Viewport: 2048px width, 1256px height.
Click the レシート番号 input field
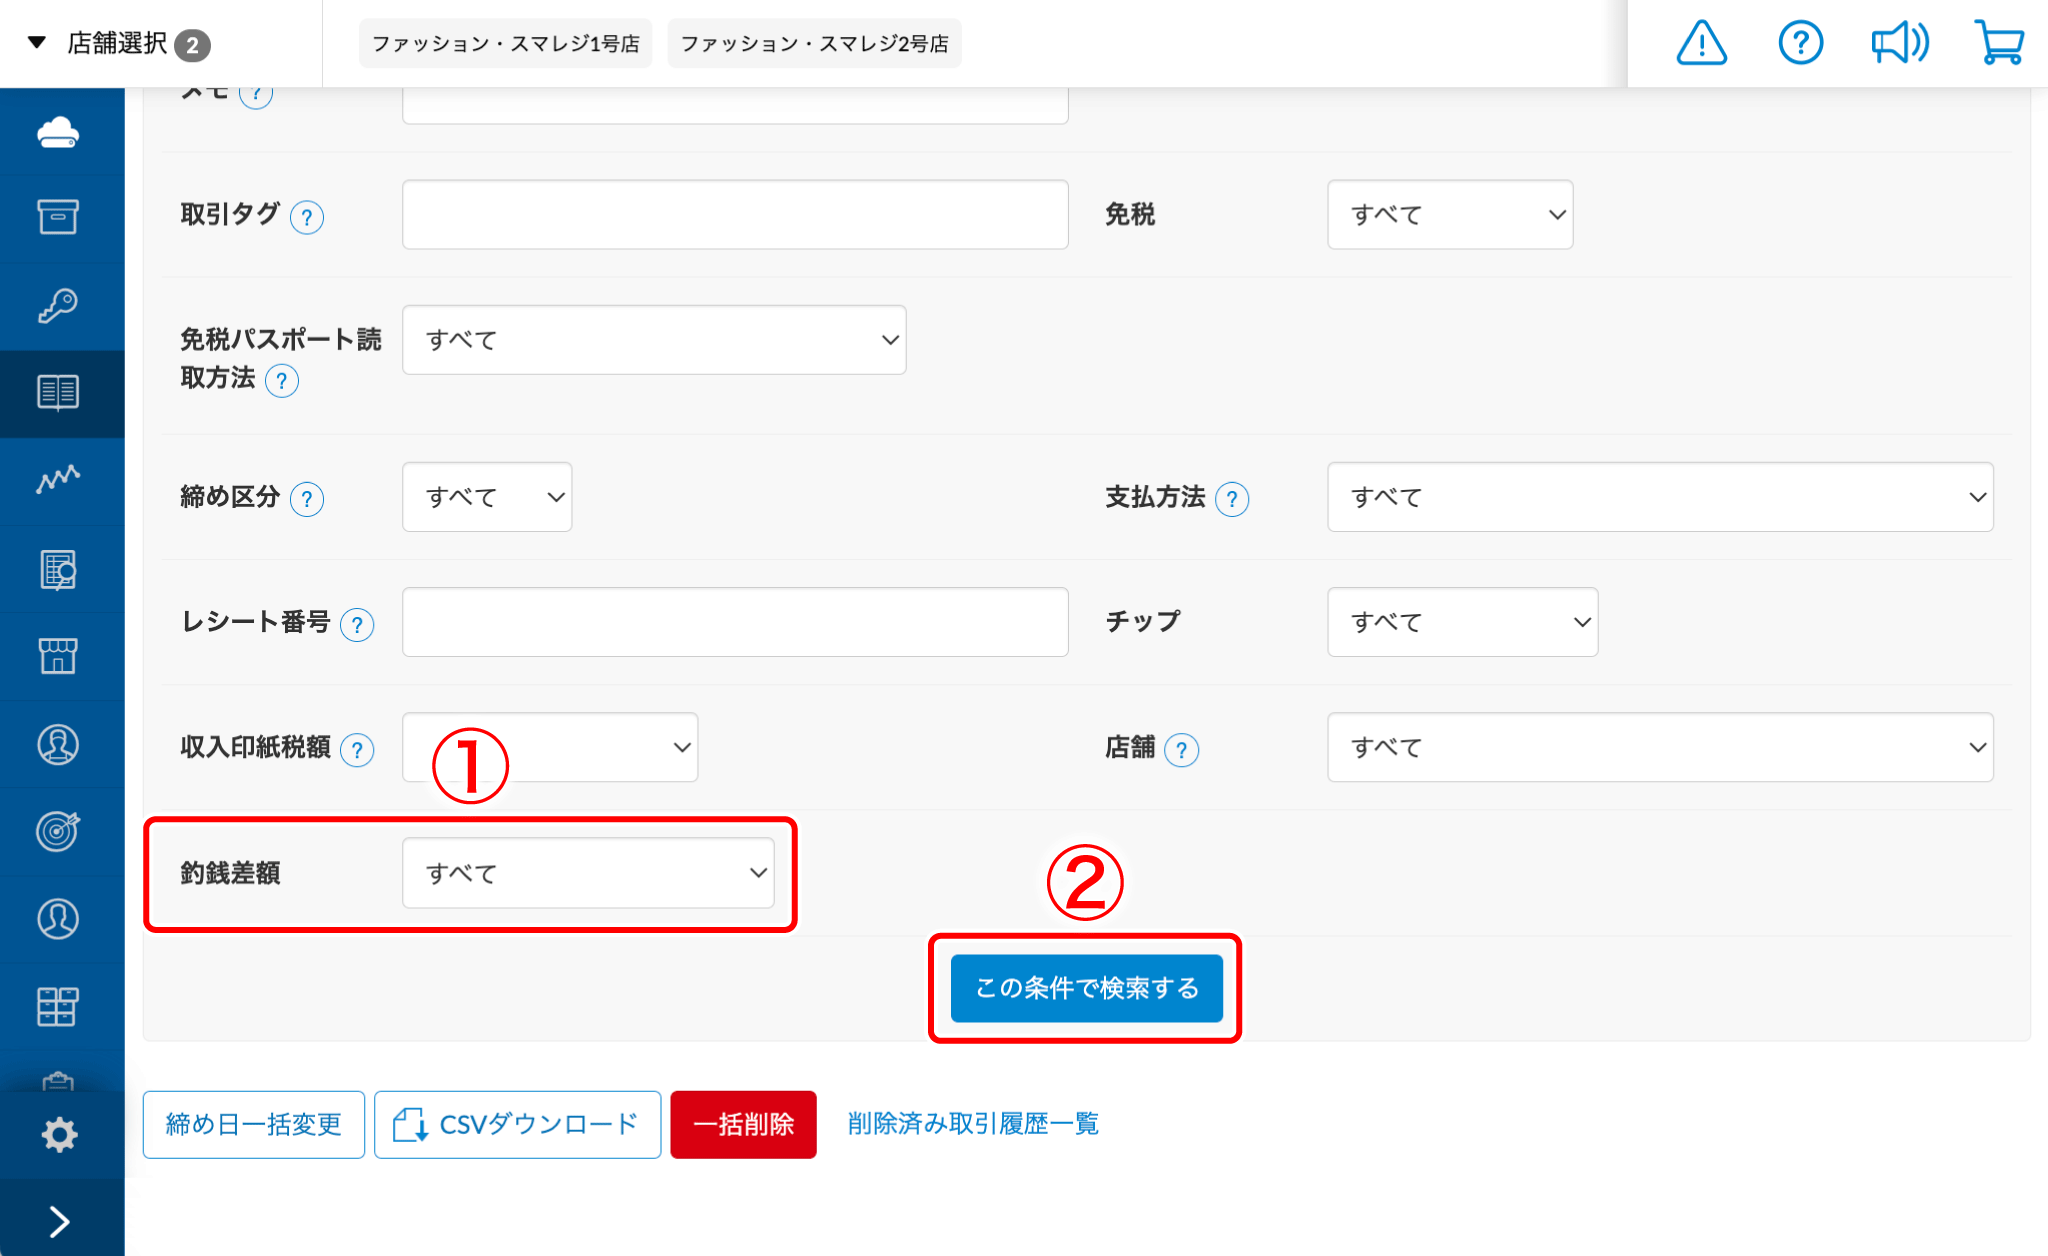click(735, 622)
